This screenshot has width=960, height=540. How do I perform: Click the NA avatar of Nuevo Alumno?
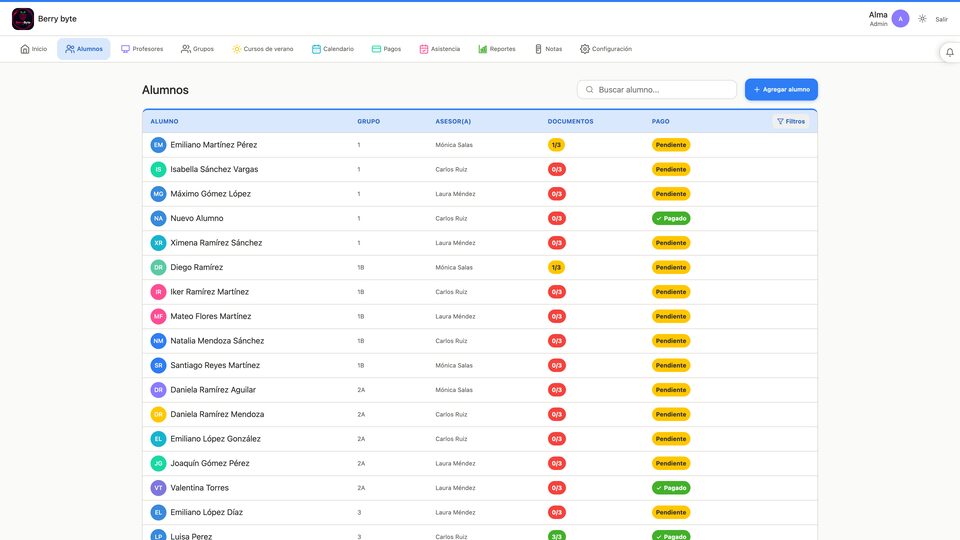[x=159, y=219]
